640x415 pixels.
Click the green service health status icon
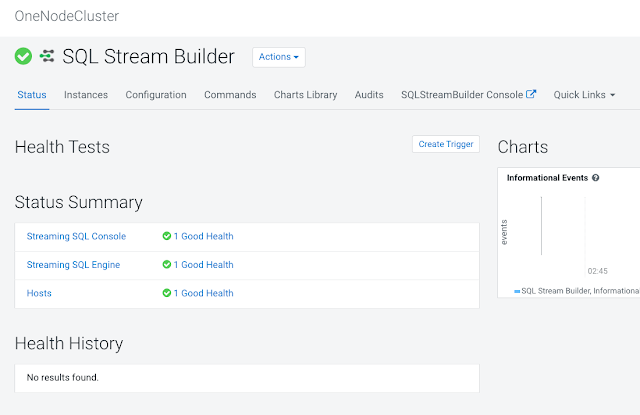pyautogui.click(x=23, y=57)
